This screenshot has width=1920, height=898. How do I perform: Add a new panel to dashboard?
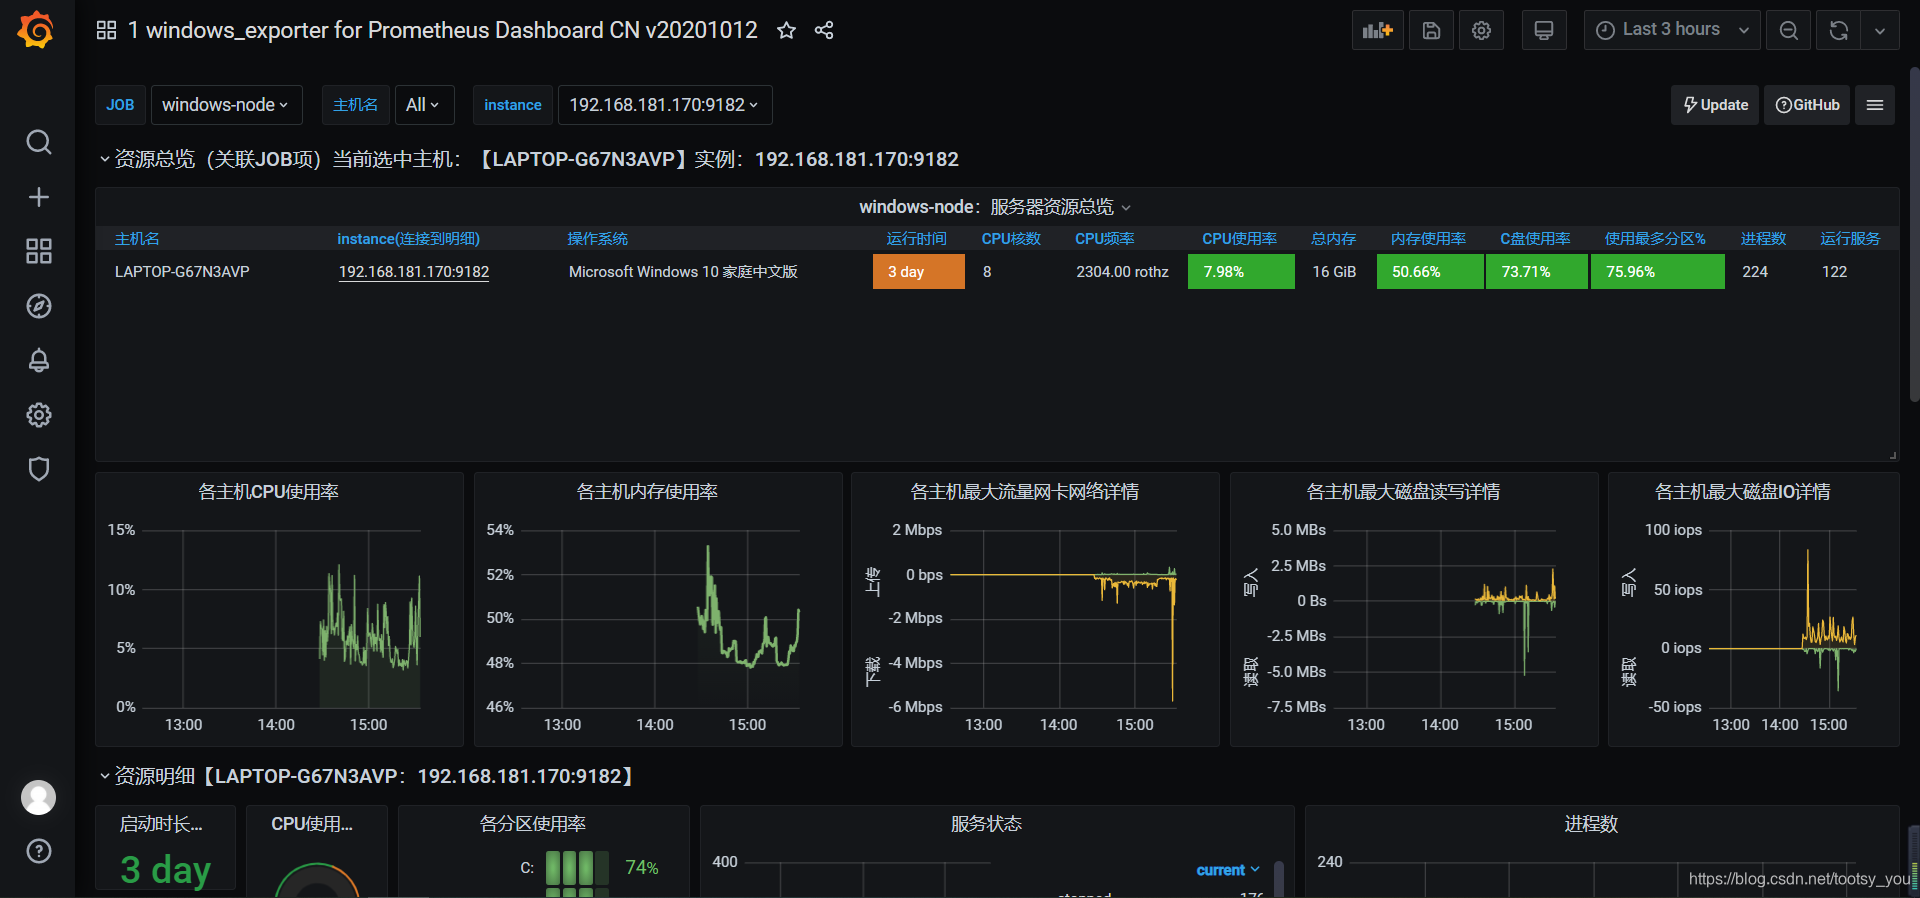(1377, 30)
